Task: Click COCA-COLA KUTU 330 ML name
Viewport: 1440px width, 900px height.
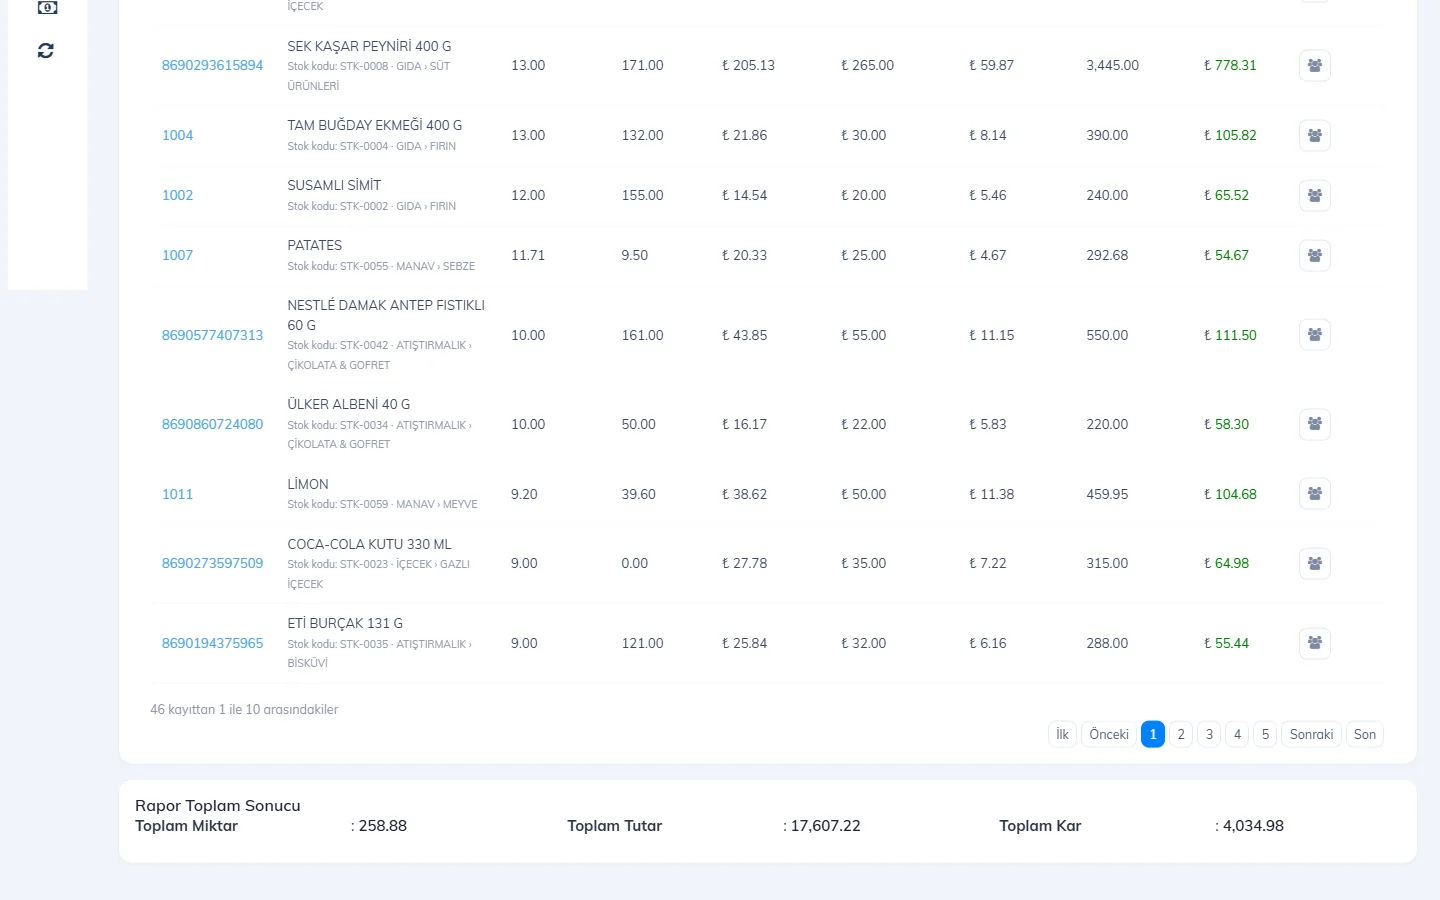Action: [x=369, y=544]
